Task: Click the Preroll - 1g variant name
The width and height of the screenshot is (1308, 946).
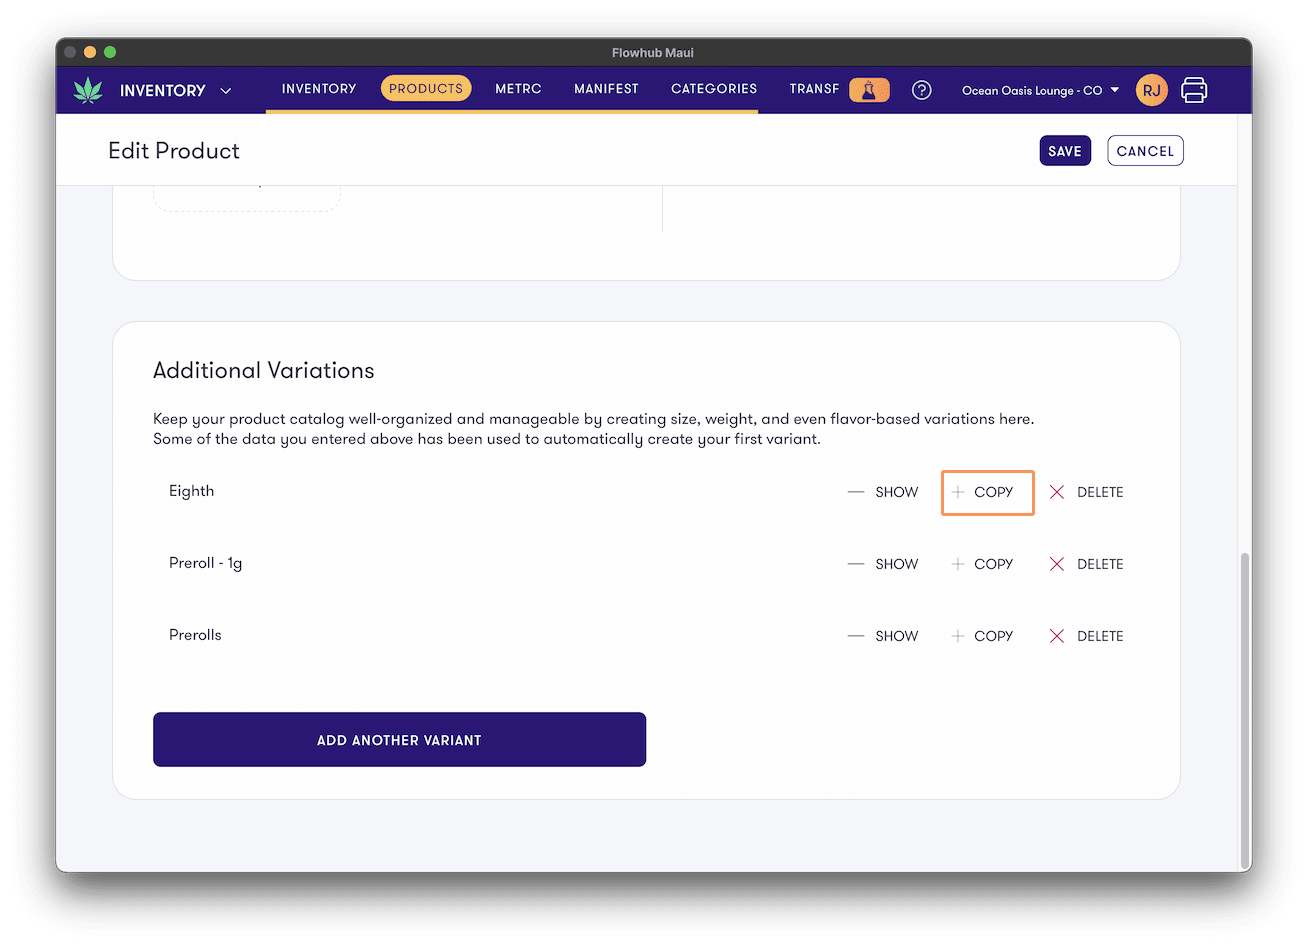Action: [x=206, y=563]
